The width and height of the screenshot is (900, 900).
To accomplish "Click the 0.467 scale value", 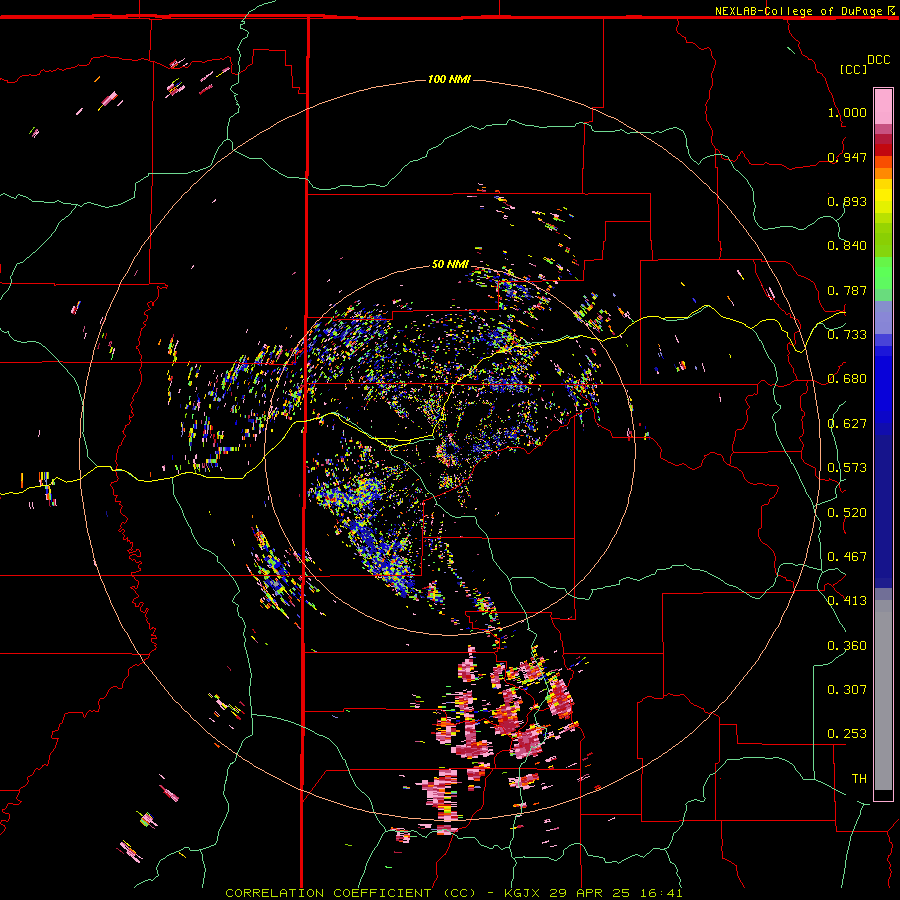I will tap(847, 557).
